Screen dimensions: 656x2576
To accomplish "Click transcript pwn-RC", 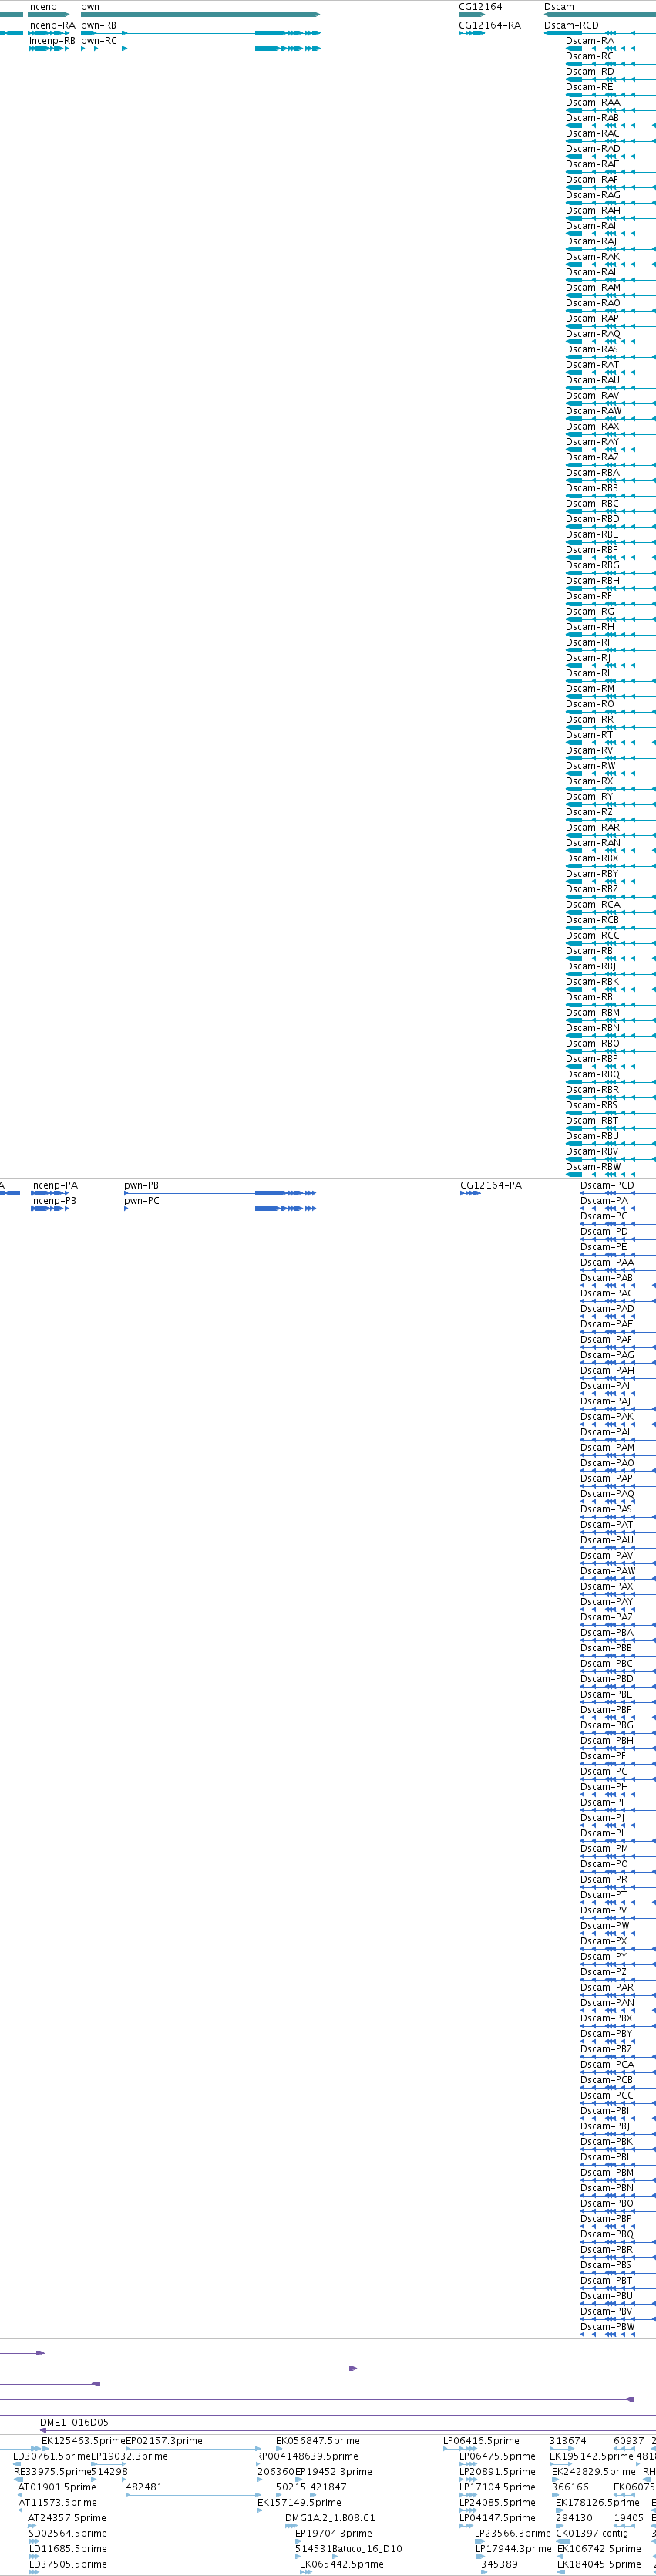I will (x=99, y=41).
